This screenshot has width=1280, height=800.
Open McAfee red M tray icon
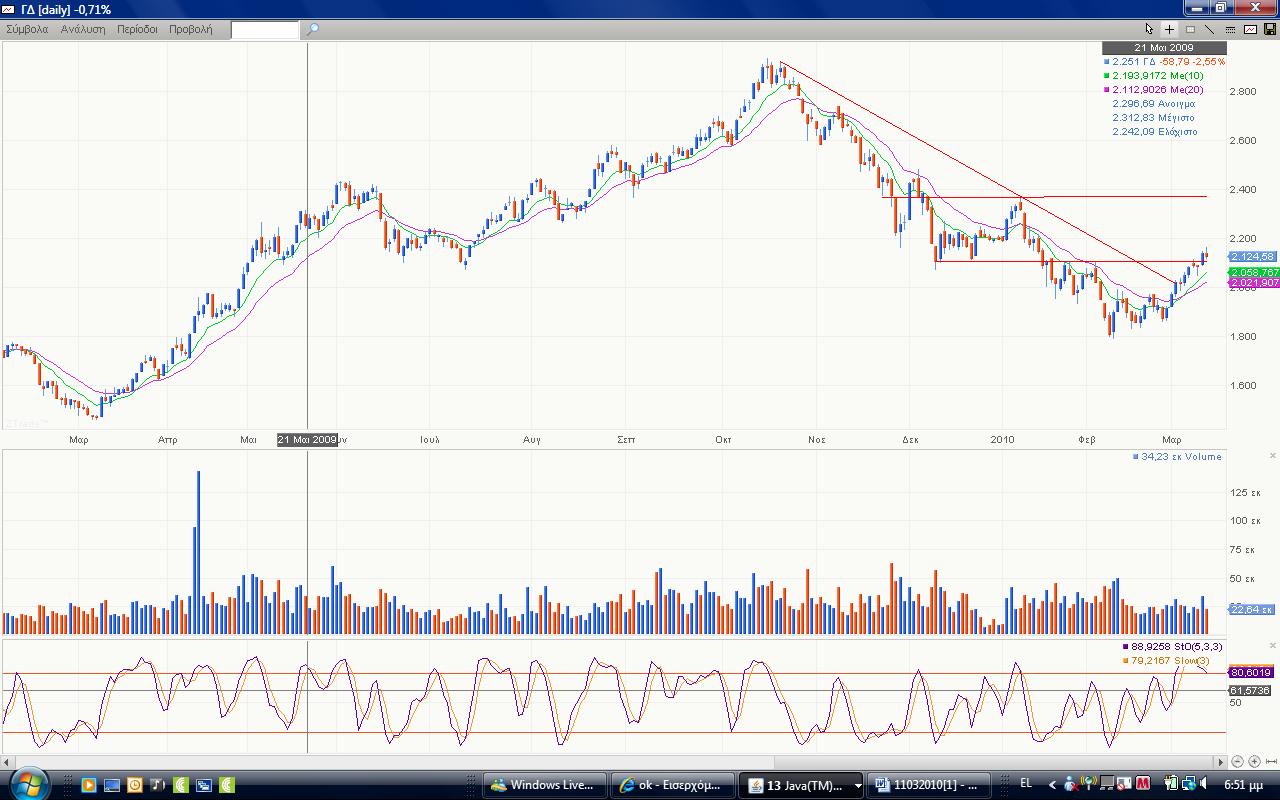click(x=1143, y=784)
